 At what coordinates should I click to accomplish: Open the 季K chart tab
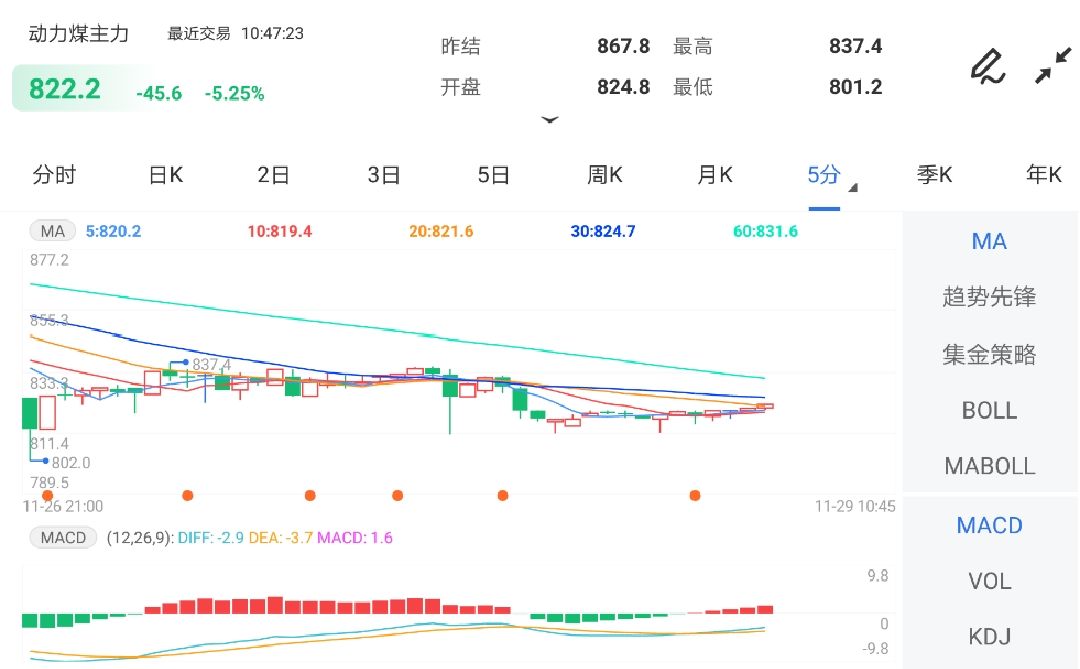point(935,175)
